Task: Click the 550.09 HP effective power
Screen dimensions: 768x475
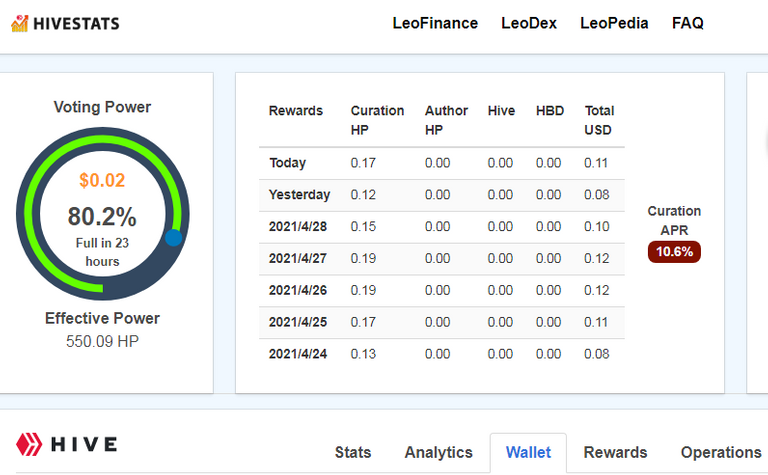Action: (x=102, y=341)
